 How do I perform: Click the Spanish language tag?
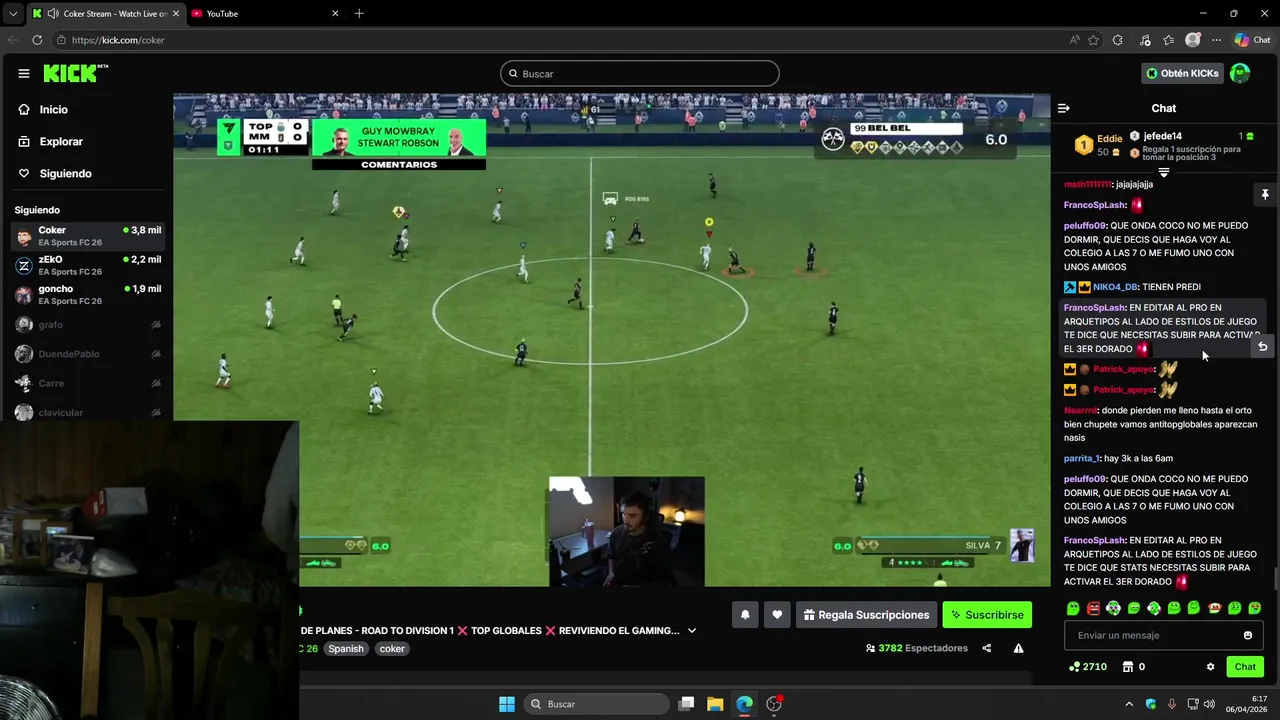click(x=346, y=648)
